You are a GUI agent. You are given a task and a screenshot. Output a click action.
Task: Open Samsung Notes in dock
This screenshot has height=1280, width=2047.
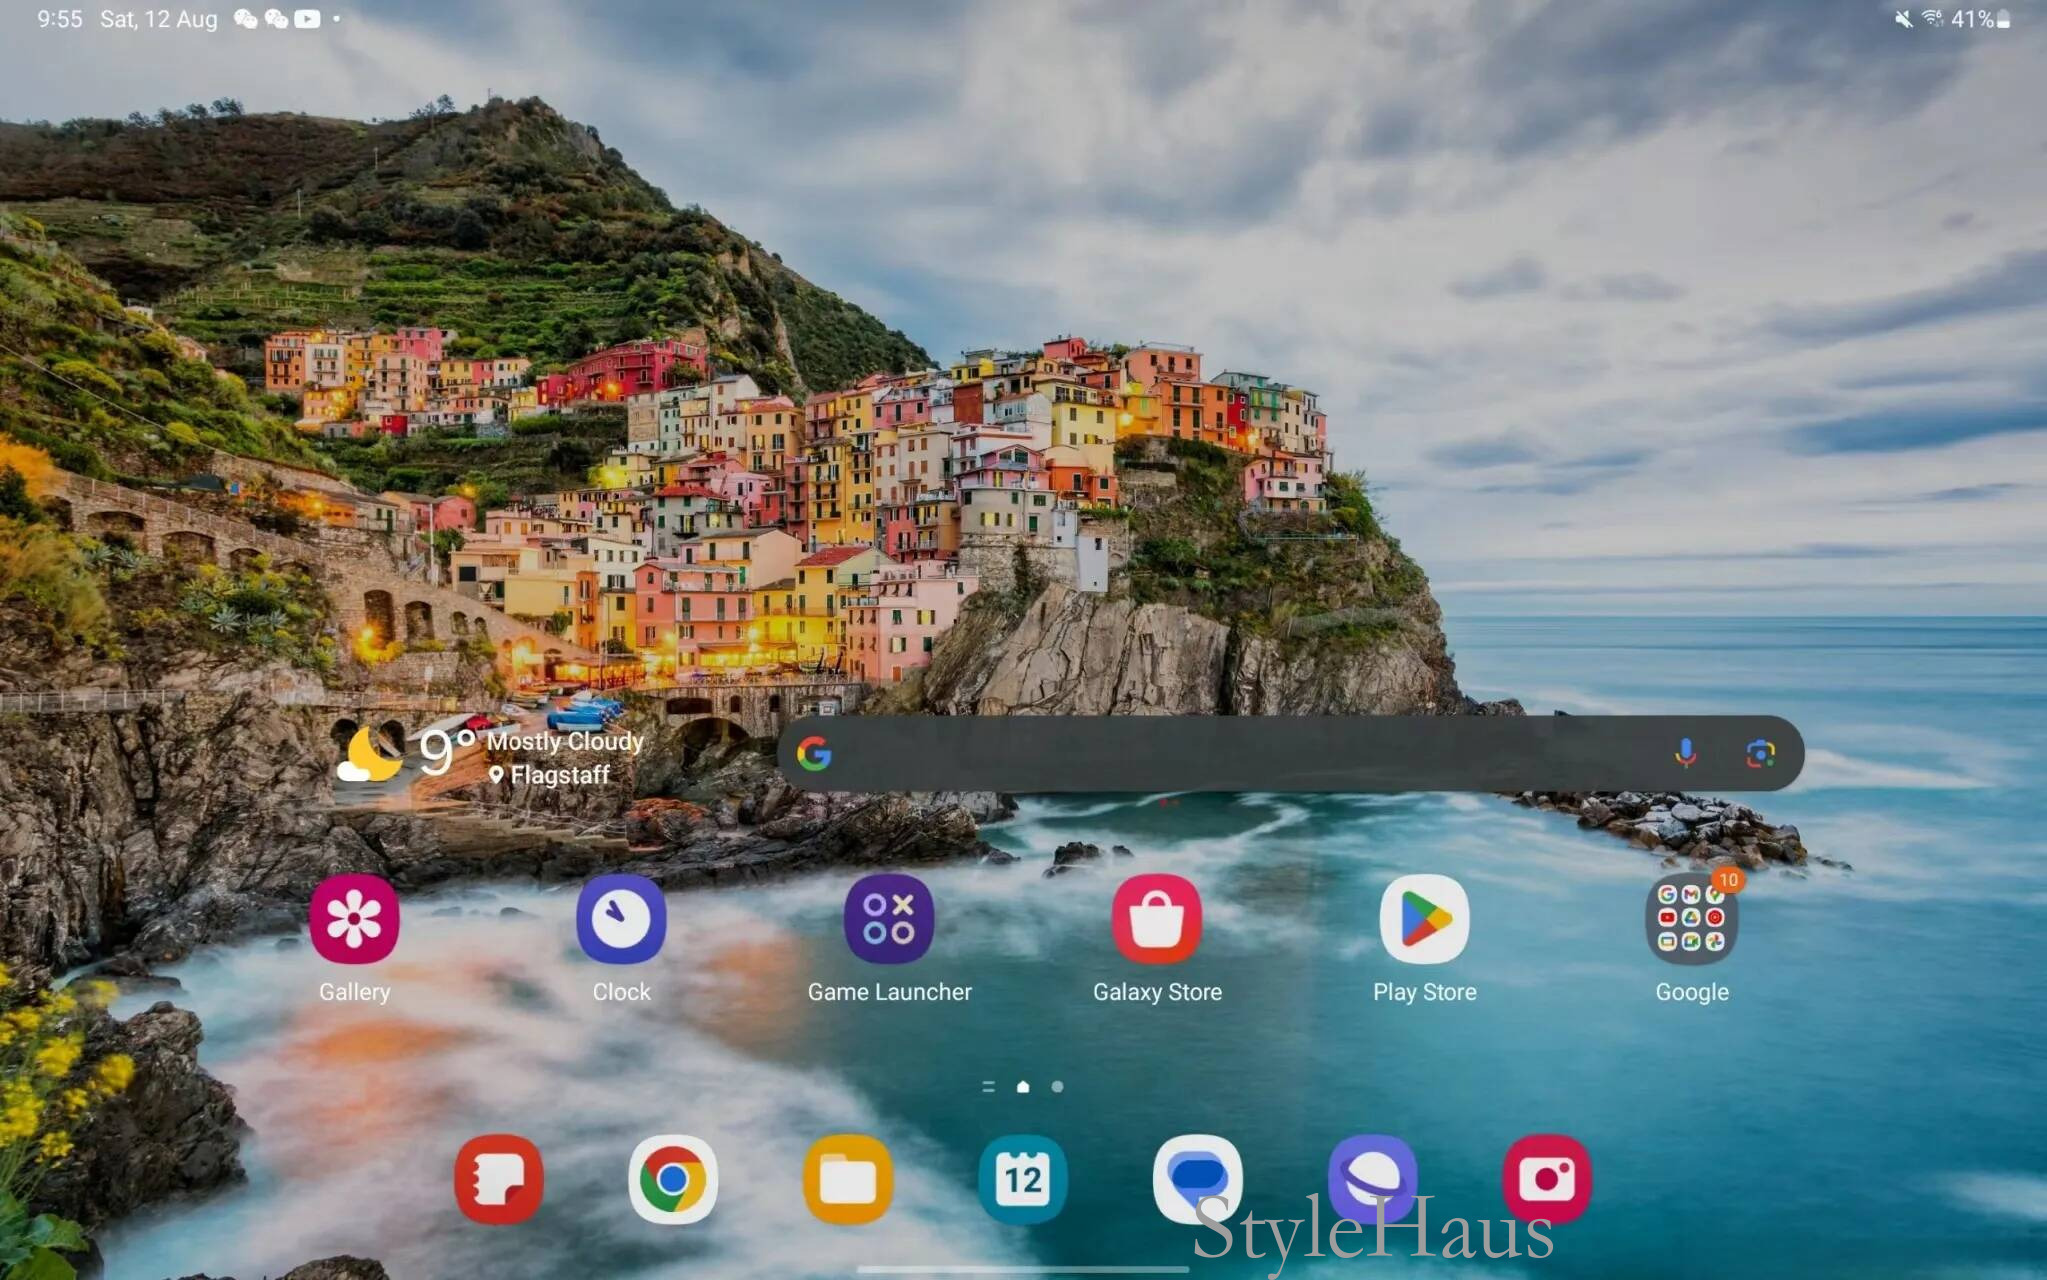(x=498, y=1180)
